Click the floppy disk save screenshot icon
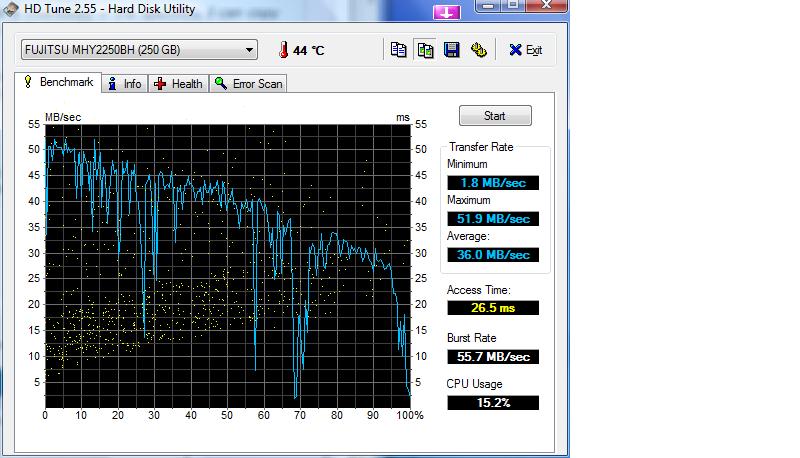 (x=452, y=50)
